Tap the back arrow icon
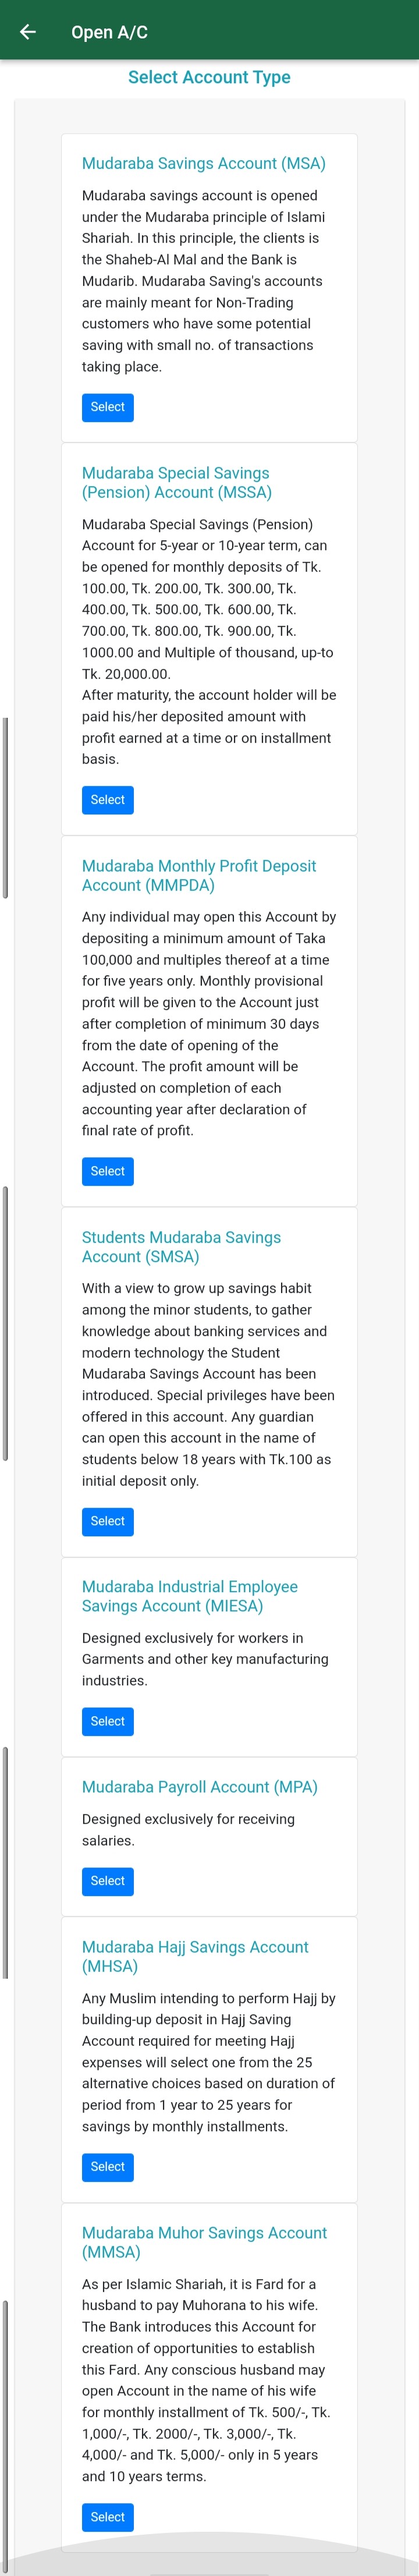Image resolution: width=419 pixels, height=2576 pixels. 28,32
